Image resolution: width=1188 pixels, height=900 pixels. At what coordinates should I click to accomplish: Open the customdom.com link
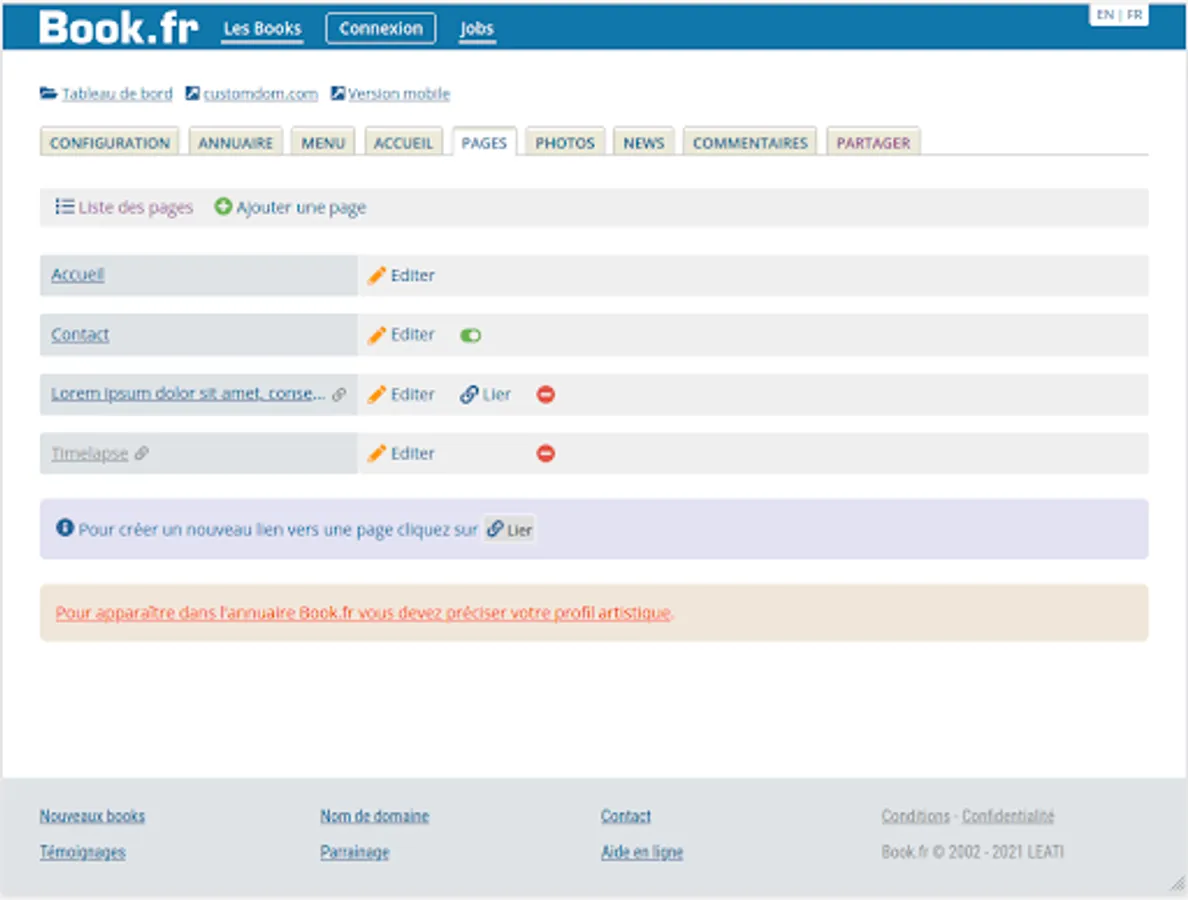(260, 94)
